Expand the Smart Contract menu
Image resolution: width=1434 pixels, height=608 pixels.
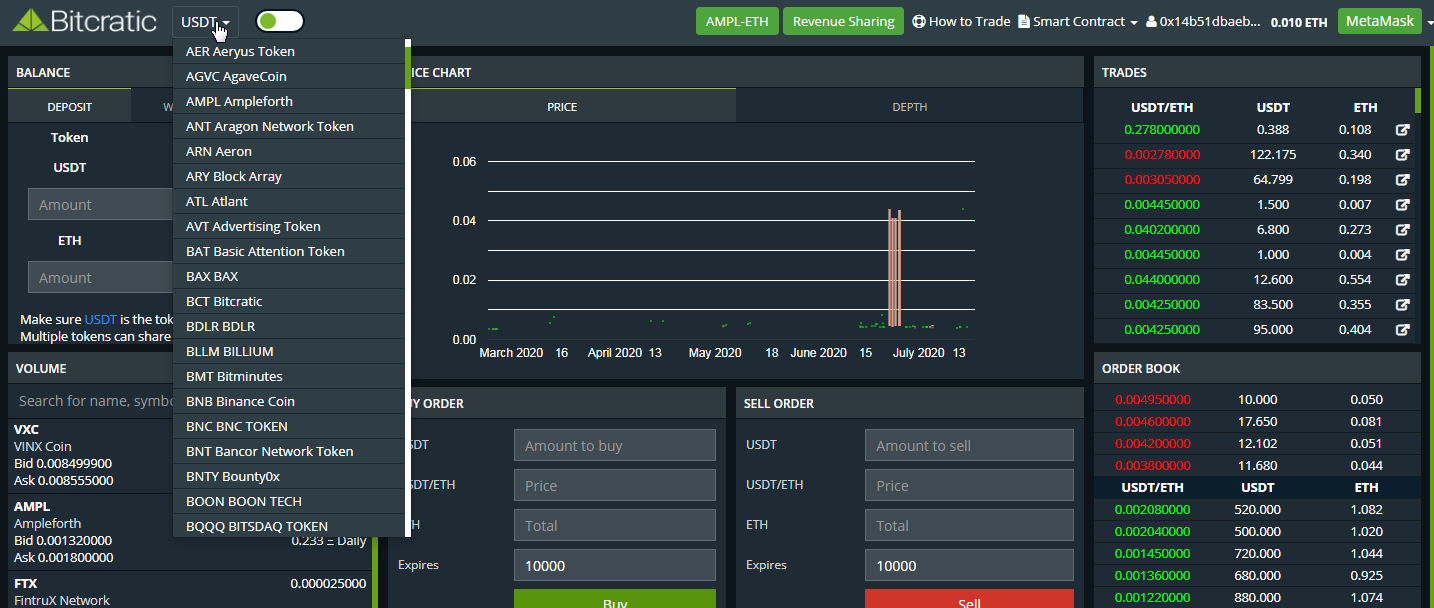click(1078, 21)
